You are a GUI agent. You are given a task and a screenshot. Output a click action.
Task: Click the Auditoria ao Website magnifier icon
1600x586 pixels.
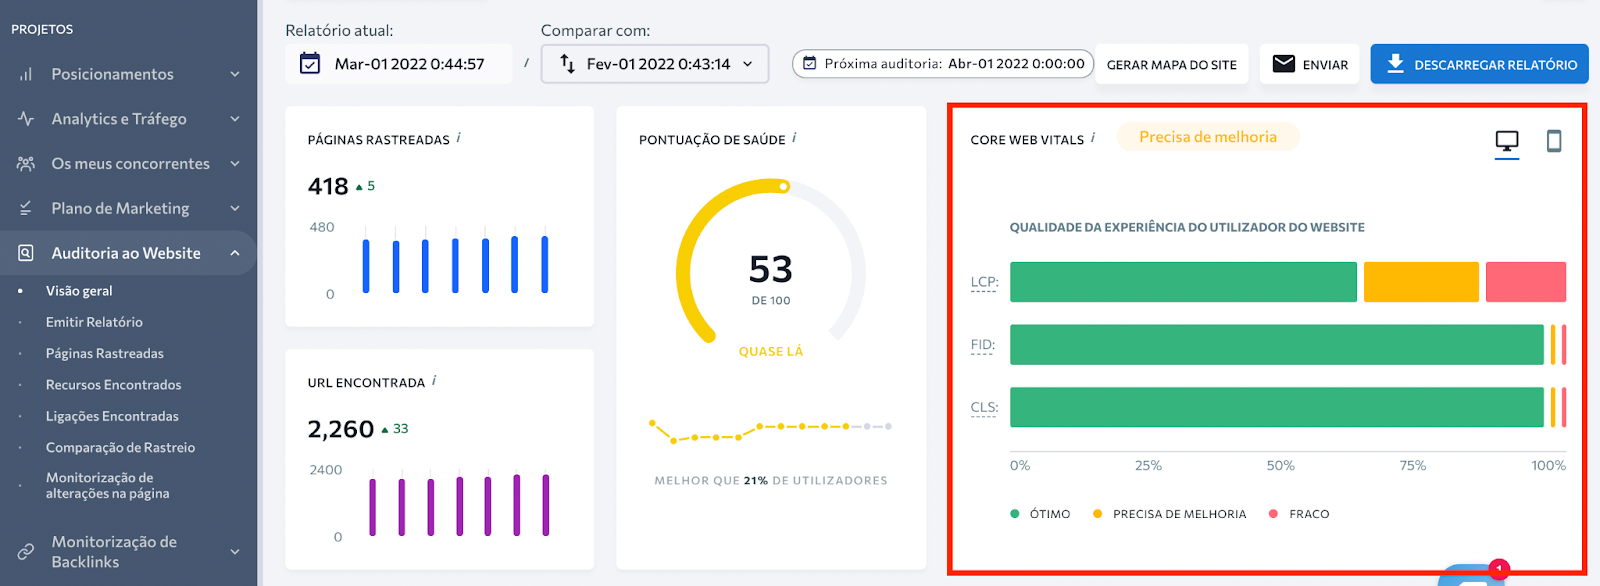[x=26, y=253]
